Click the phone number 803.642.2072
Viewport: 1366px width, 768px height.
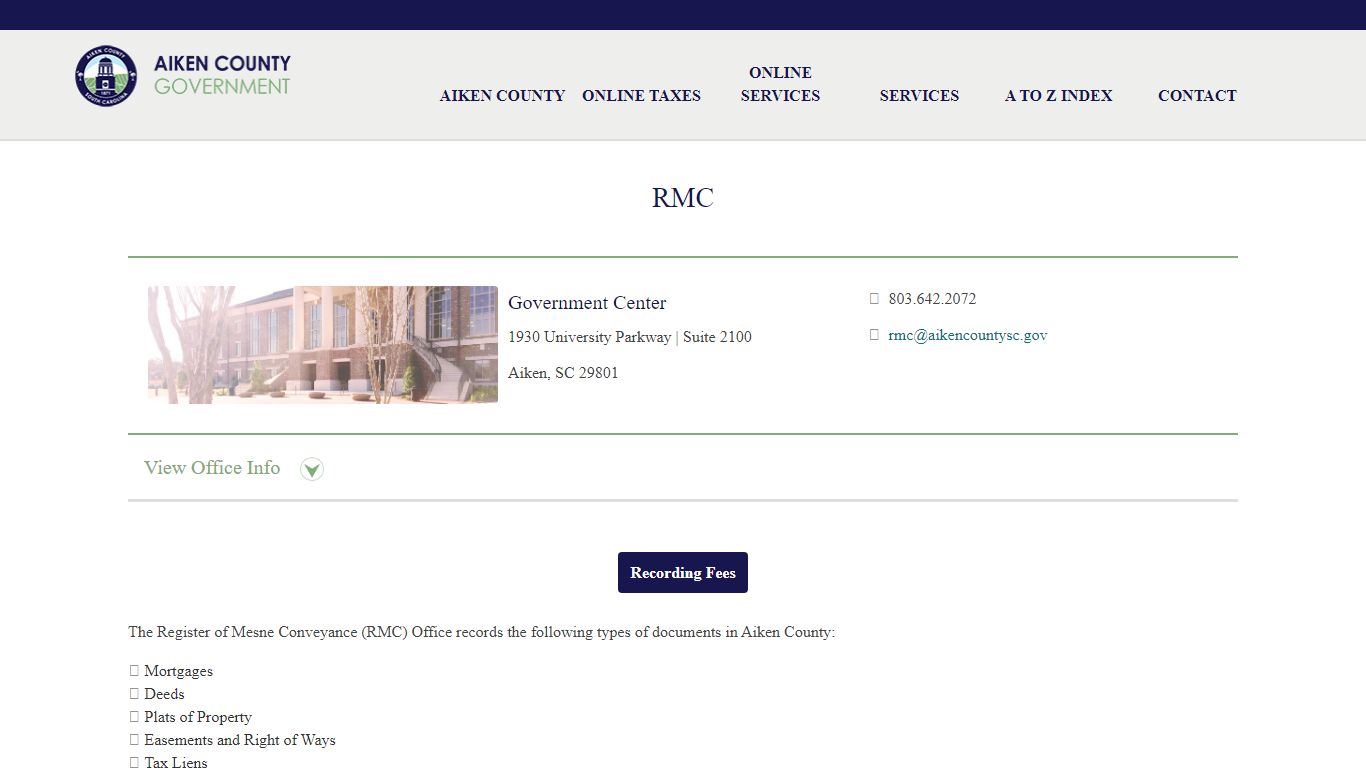932,299
